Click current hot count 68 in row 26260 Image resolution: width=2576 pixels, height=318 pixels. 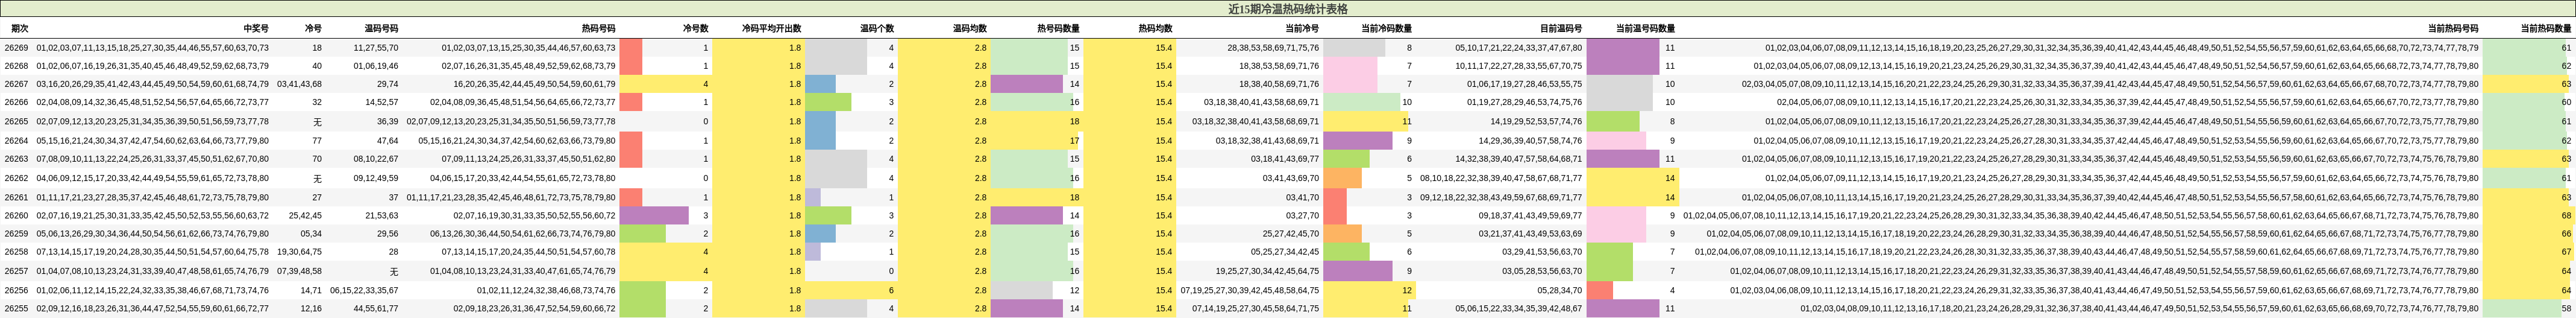coord(2566,215)
